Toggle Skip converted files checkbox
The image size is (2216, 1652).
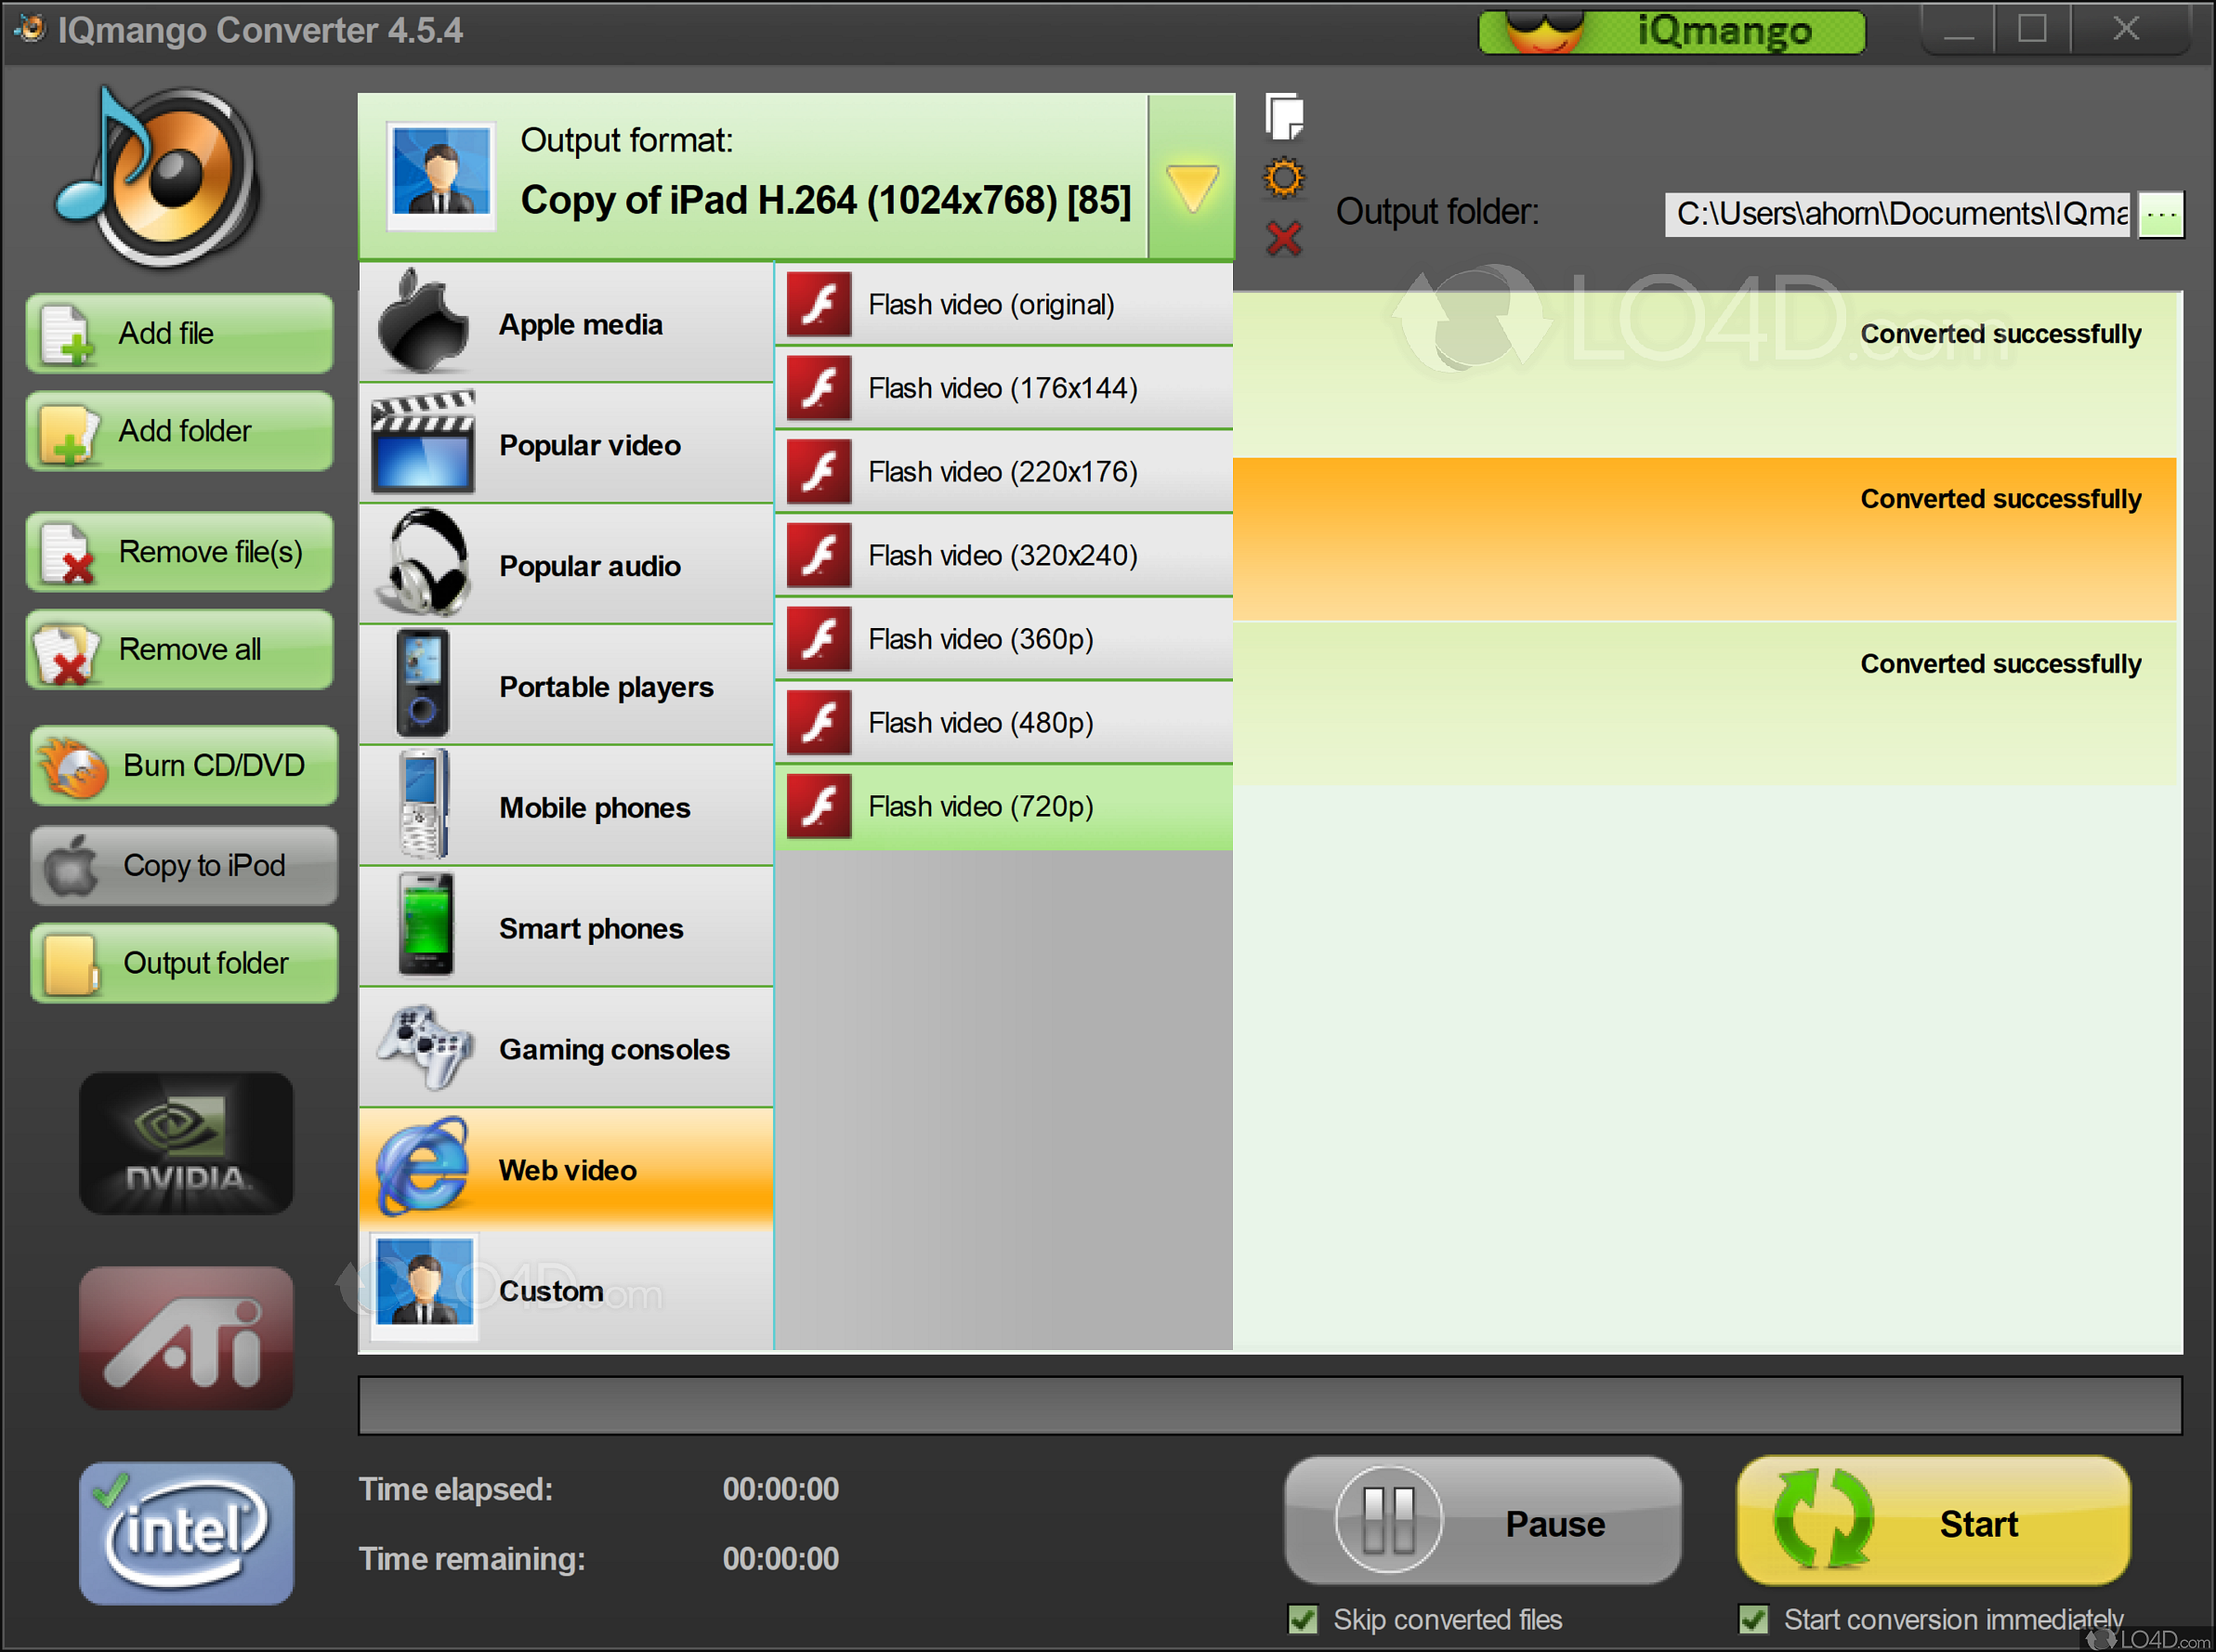click(1303, 1619)
